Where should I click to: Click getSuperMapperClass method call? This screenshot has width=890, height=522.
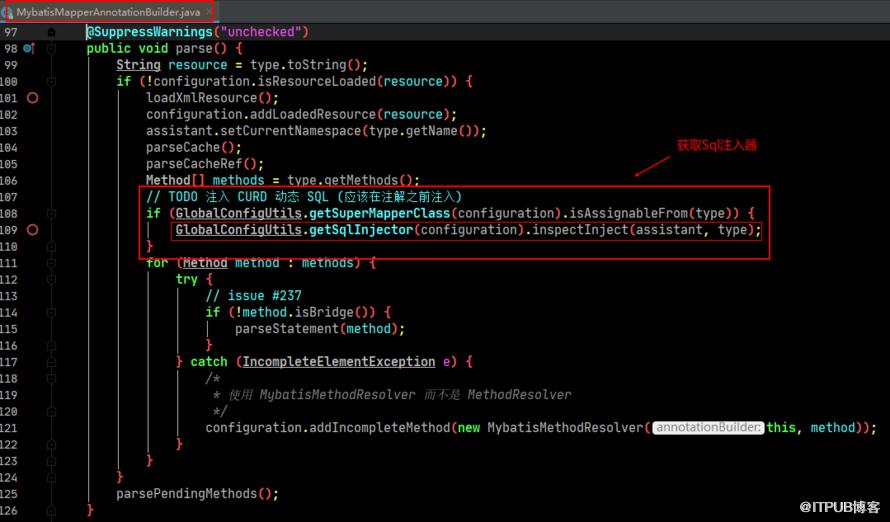point(380,213)
